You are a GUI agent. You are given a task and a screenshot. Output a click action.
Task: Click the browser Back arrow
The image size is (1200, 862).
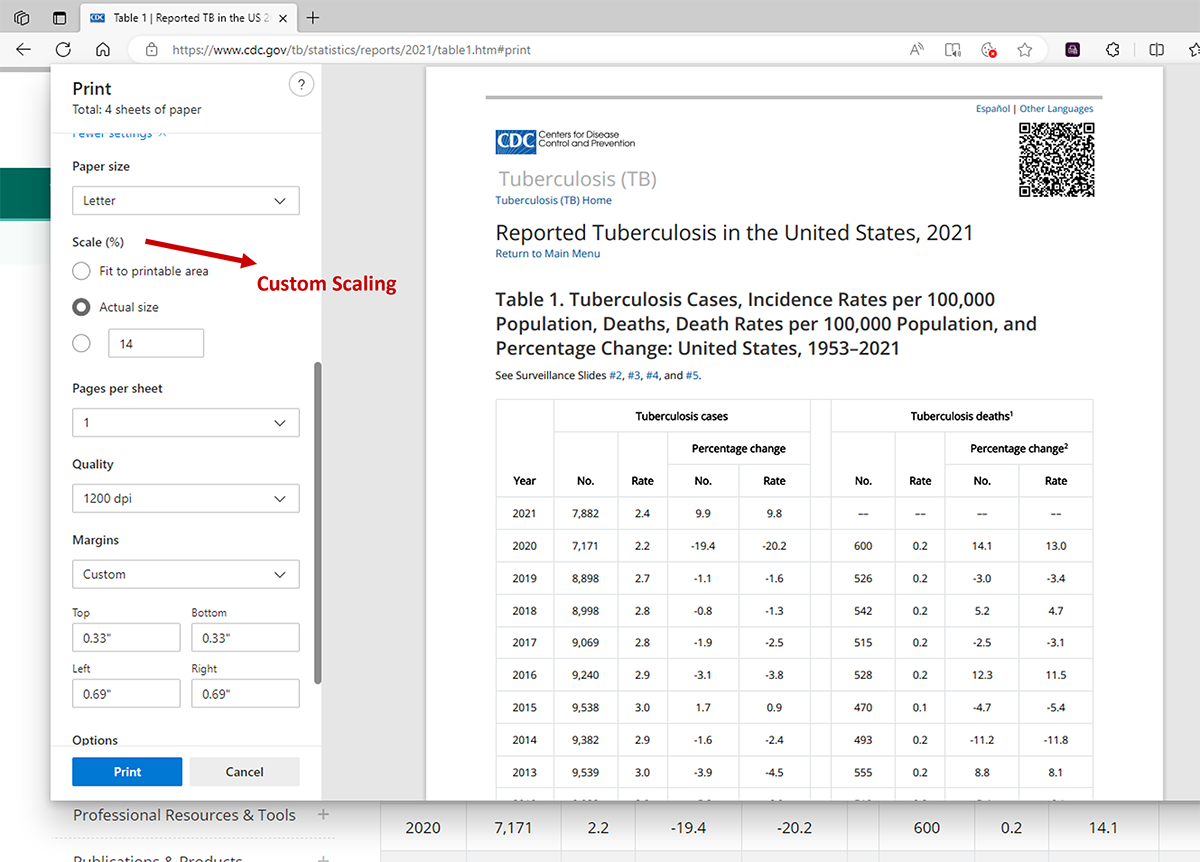(24, 50)
